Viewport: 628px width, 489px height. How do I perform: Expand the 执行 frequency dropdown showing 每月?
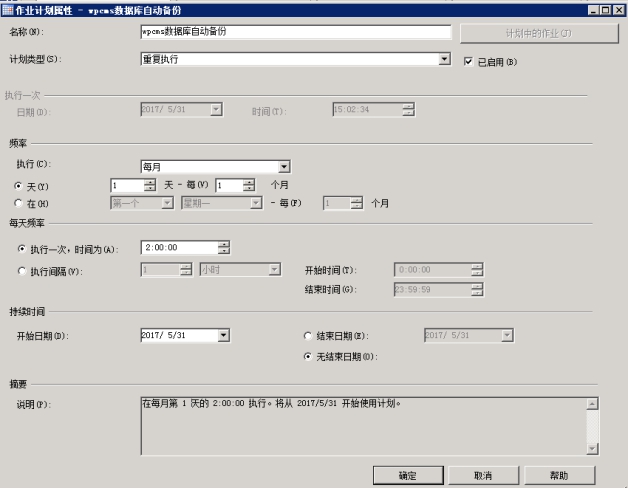coord(284,167)
